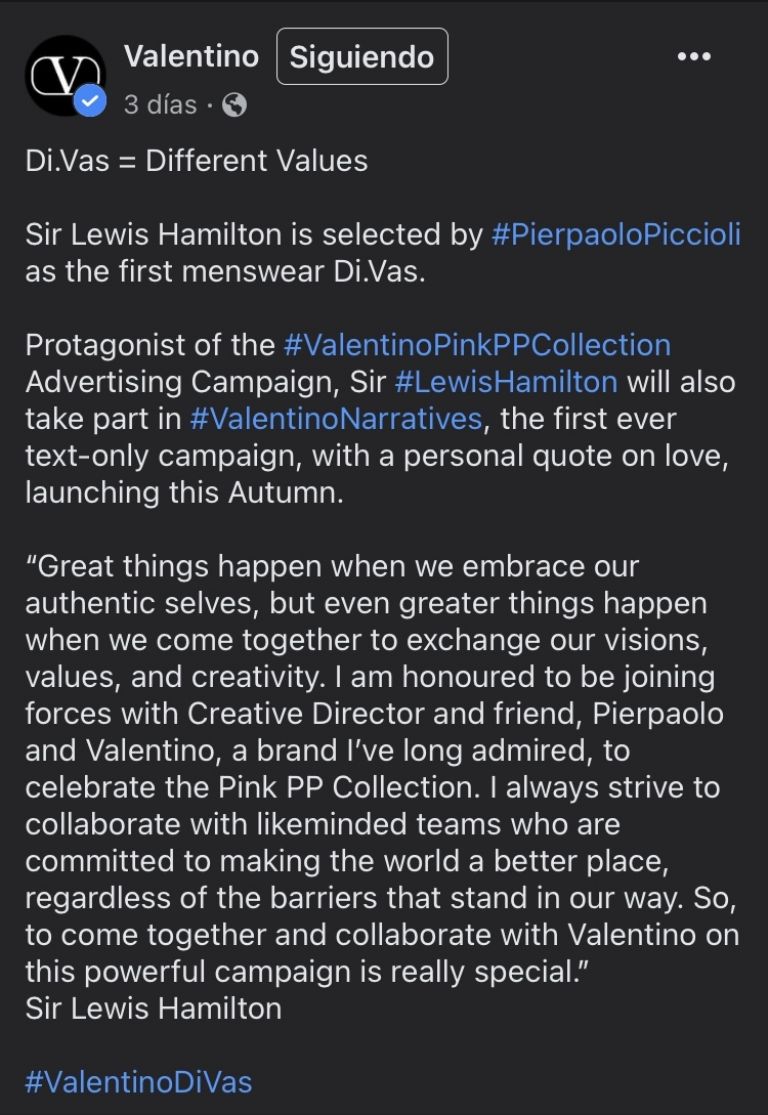Click the 'Great things happen' quote opening line

(331, 567)
